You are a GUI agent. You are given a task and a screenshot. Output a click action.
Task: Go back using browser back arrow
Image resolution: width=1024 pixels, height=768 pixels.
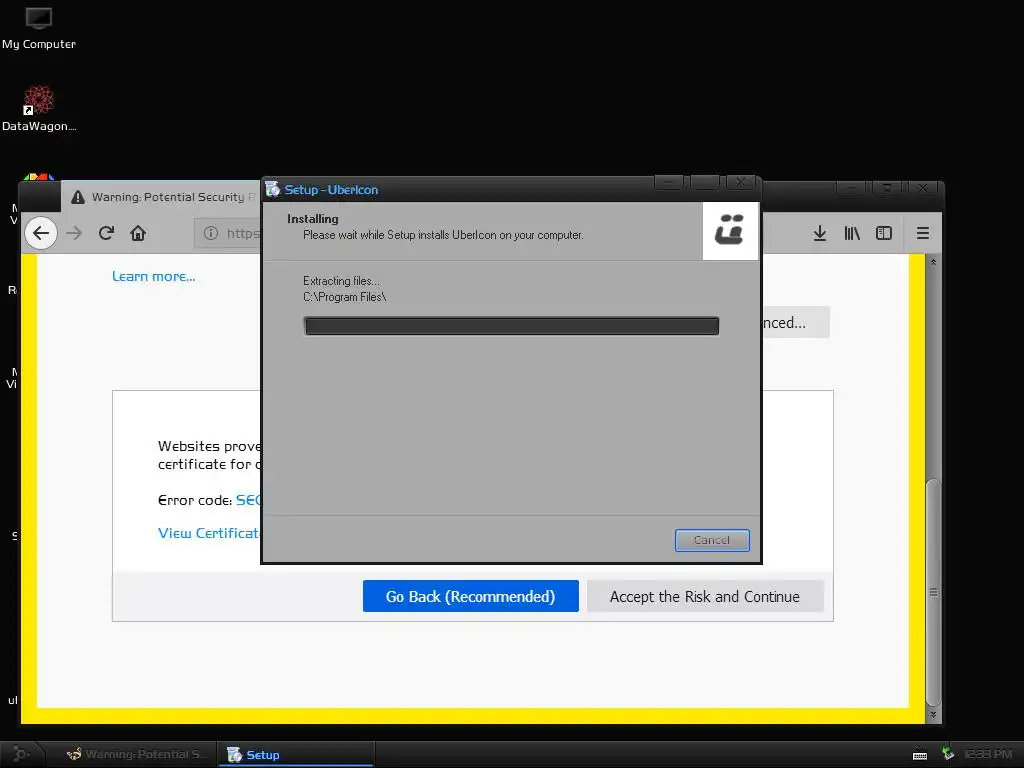[41, 233]
